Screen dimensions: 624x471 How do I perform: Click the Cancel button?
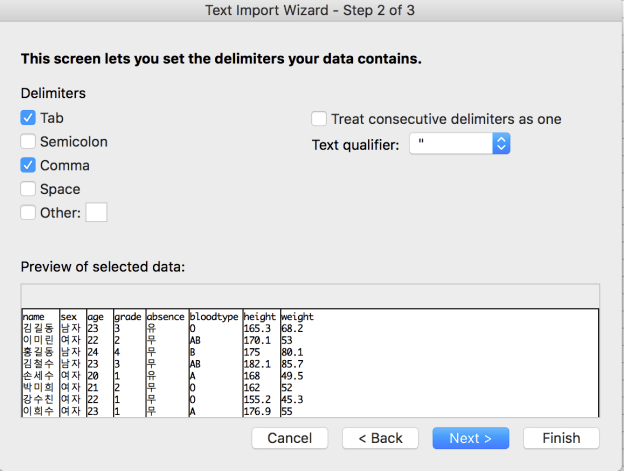pyautogui.click(x=290, y=438)
